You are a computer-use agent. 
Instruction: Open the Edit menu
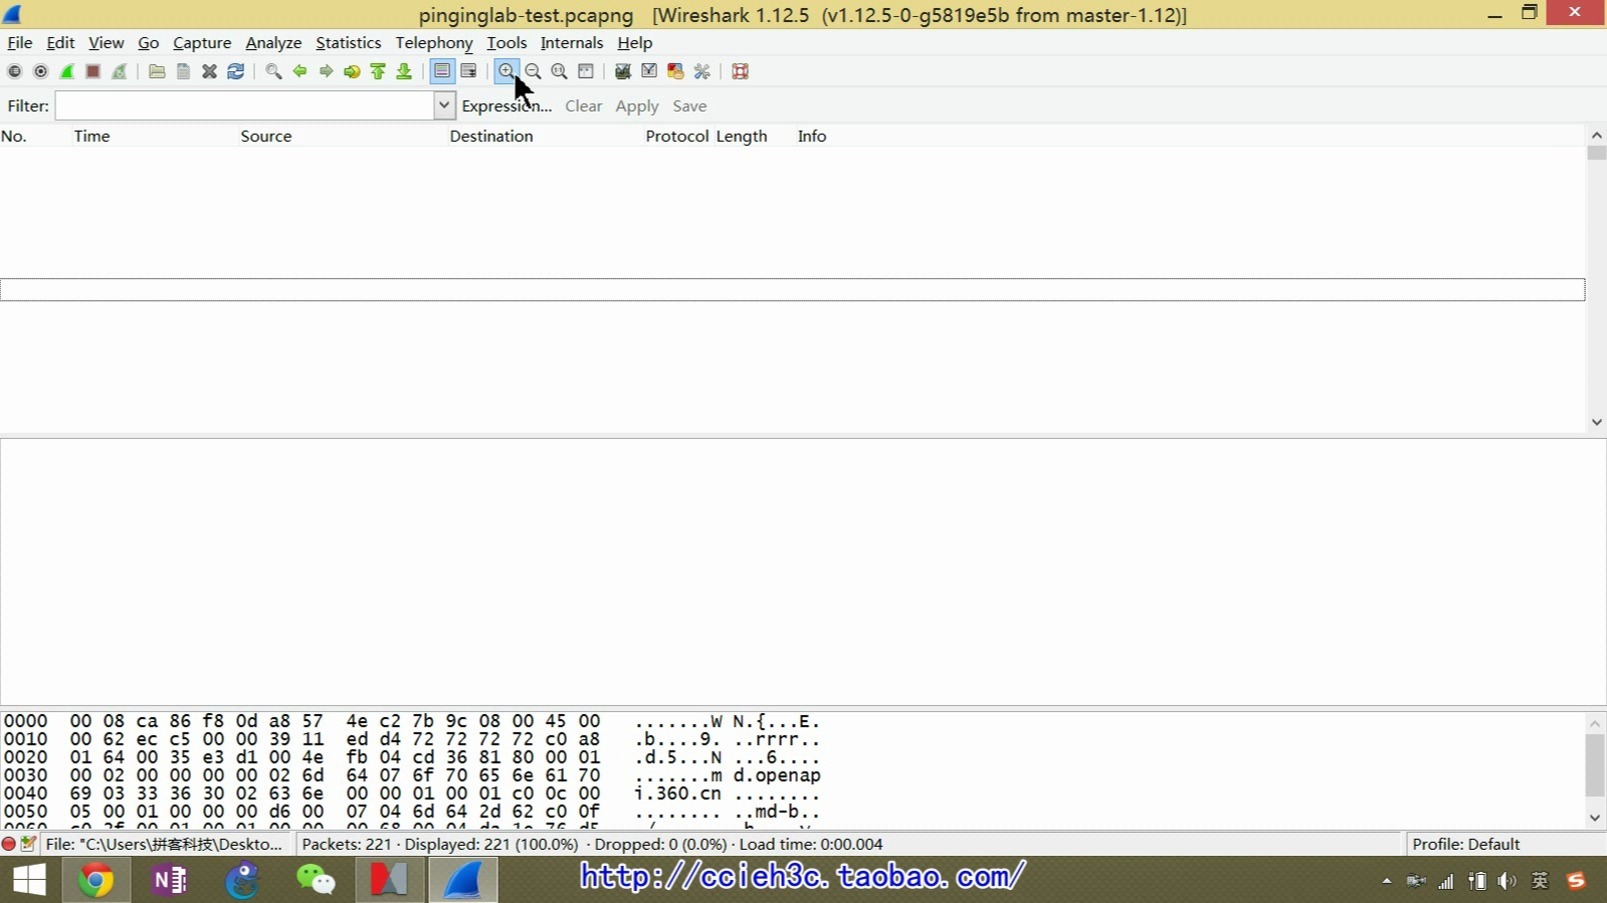click(x=60, y=43)
